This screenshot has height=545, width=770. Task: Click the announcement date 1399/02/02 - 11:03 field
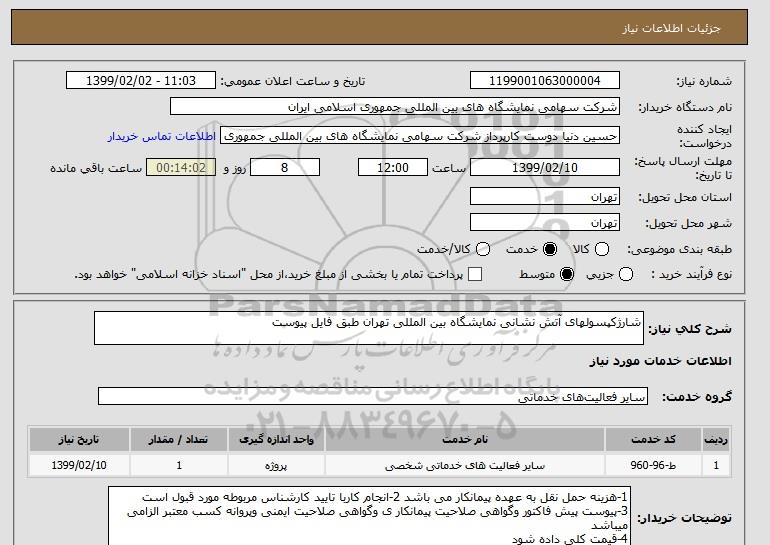[141, 81]
